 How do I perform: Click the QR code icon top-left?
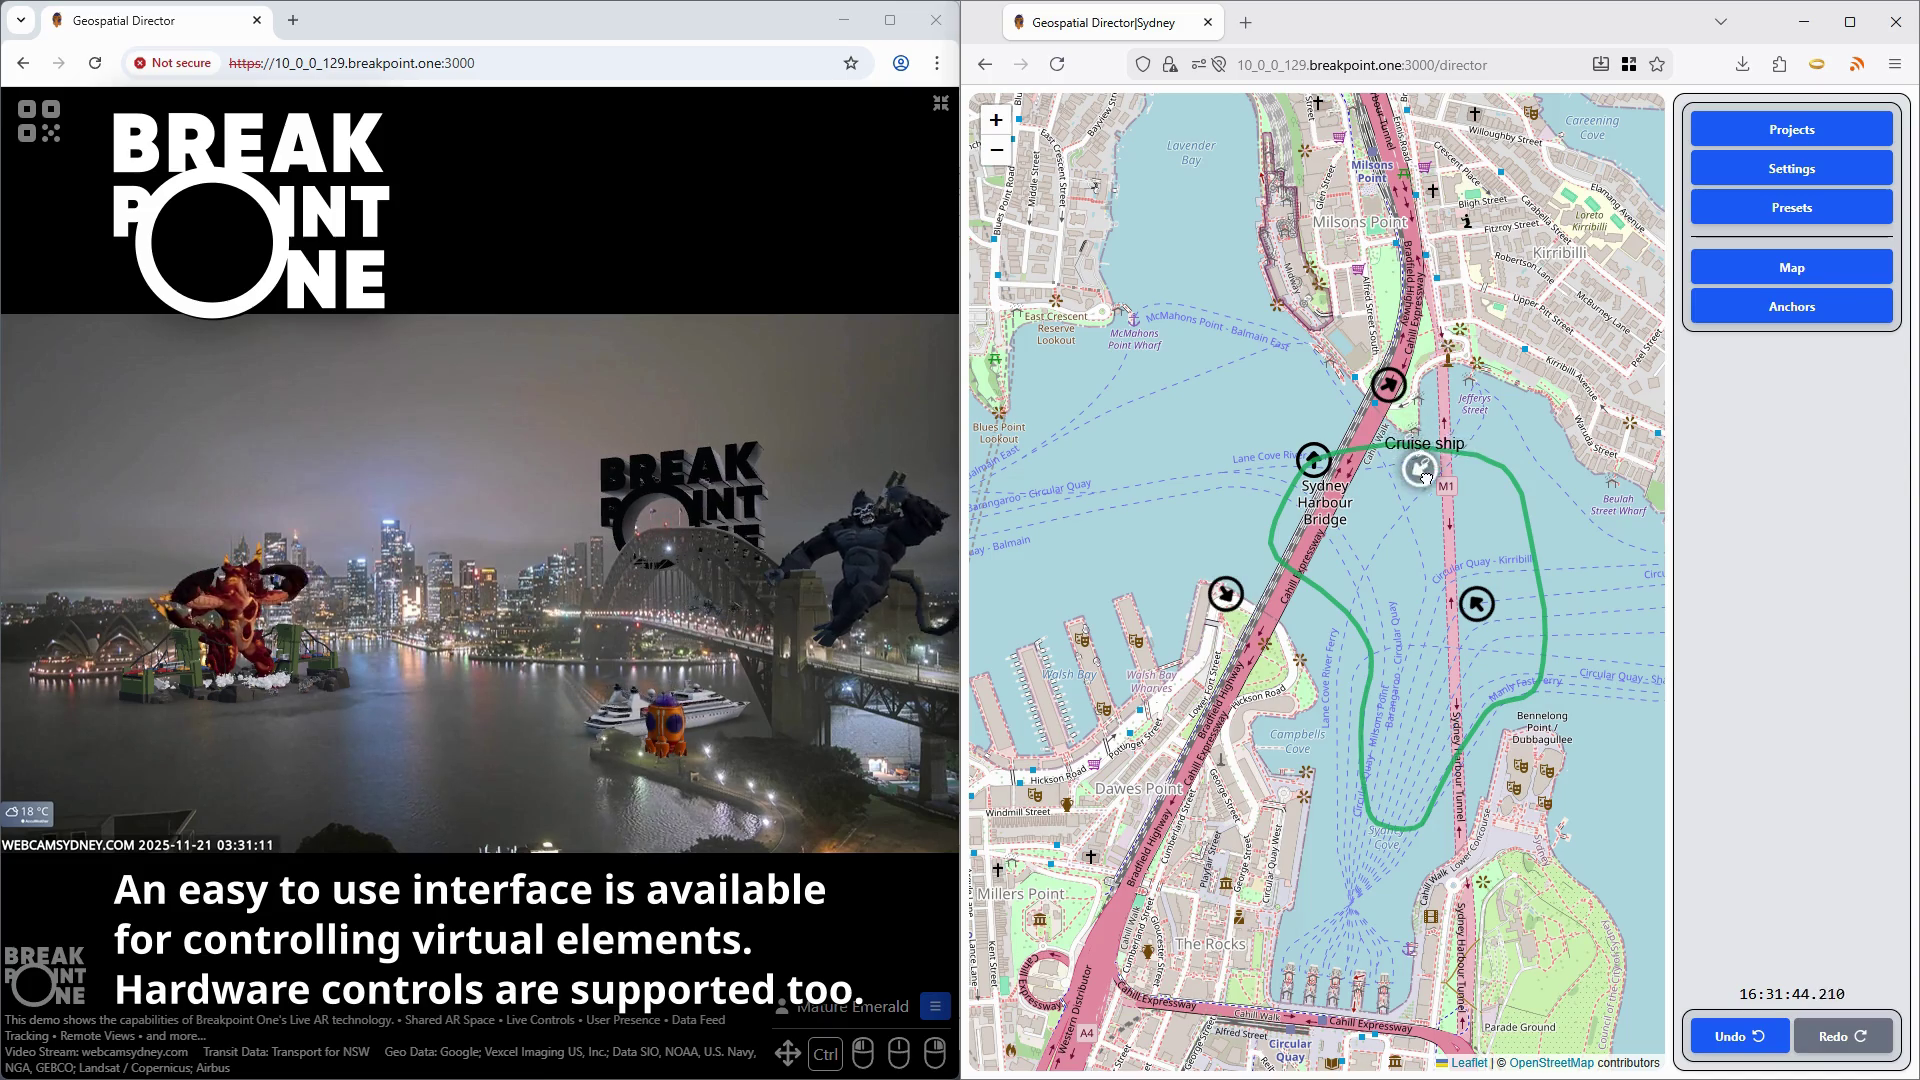pos(39,121)
